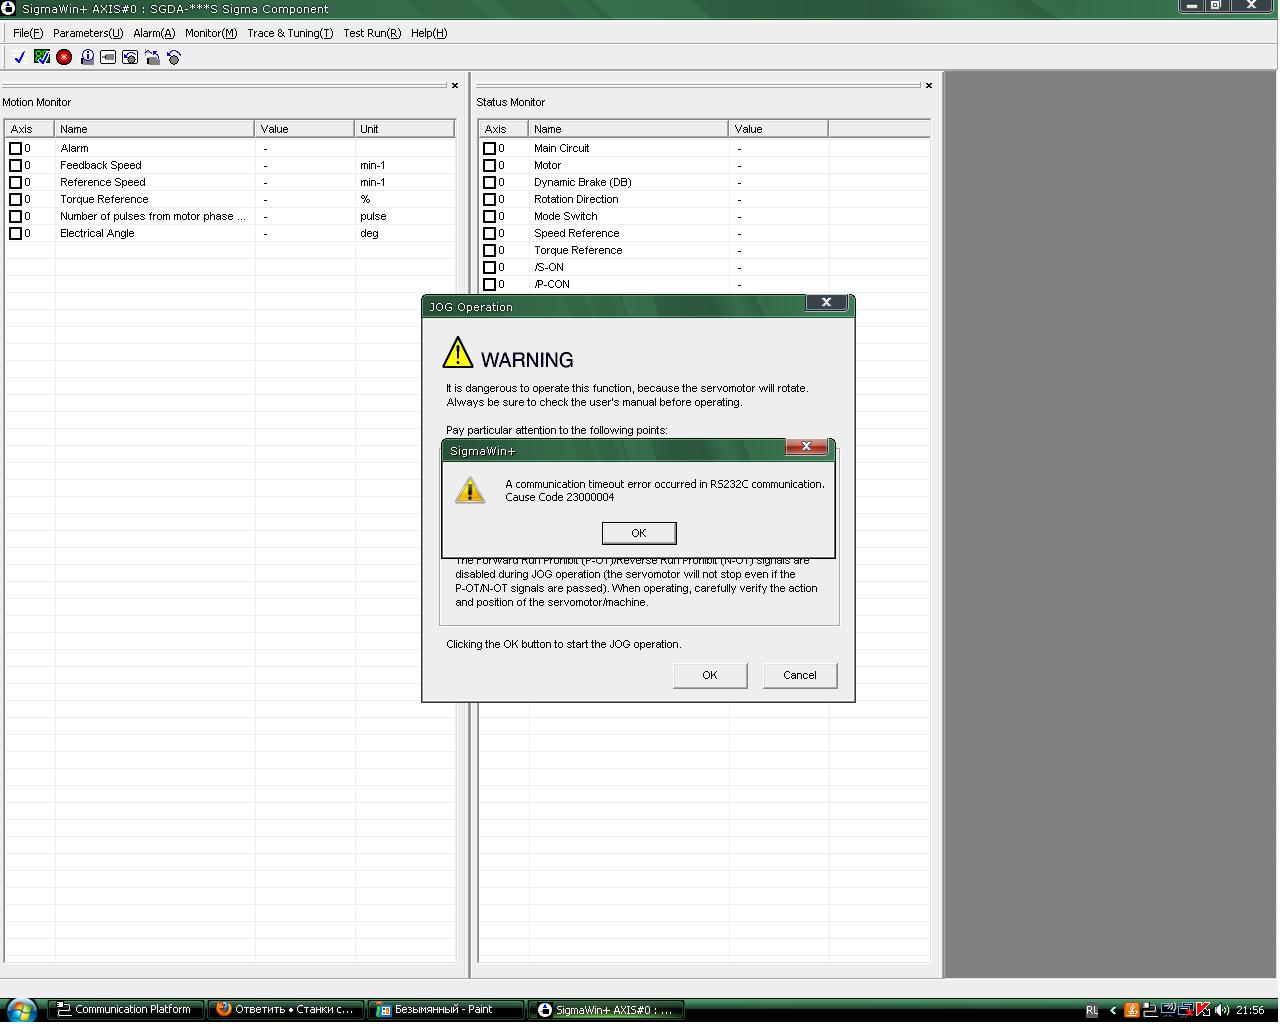Screen dimensions: 1280x1024
Task: Click the RL language indicator
Action: point(1092,1010)
